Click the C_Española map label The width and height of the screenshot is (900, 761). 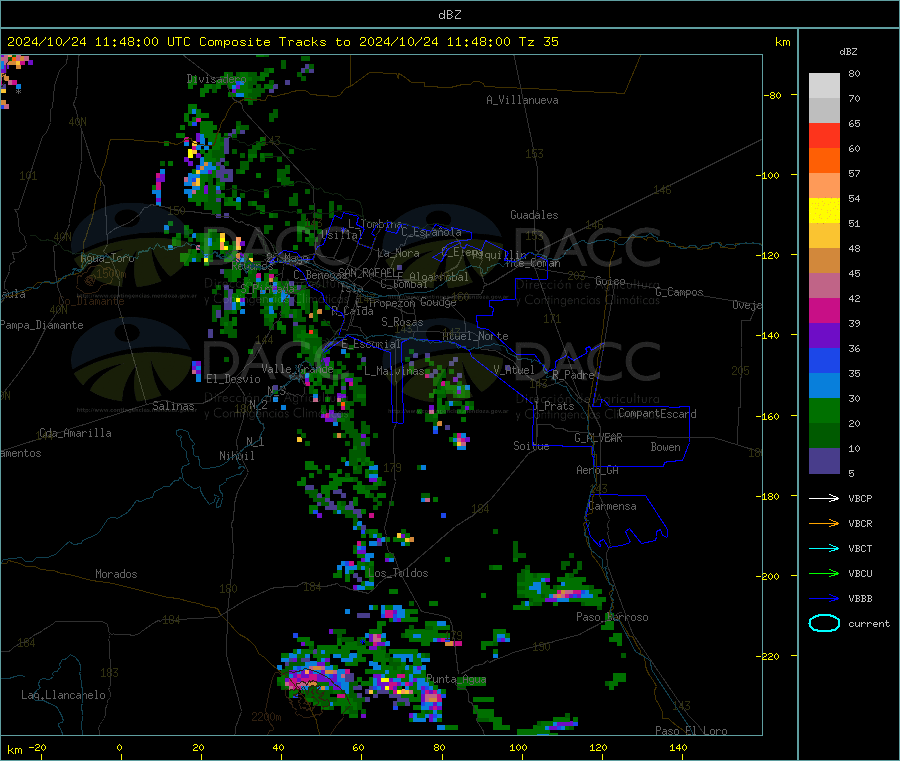point(431,232)
